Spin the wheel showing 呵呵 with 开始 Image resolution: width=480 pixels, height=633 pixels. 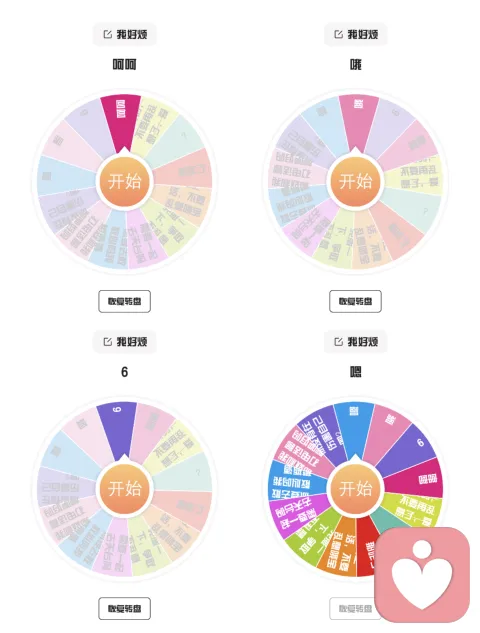click(124, 181)
